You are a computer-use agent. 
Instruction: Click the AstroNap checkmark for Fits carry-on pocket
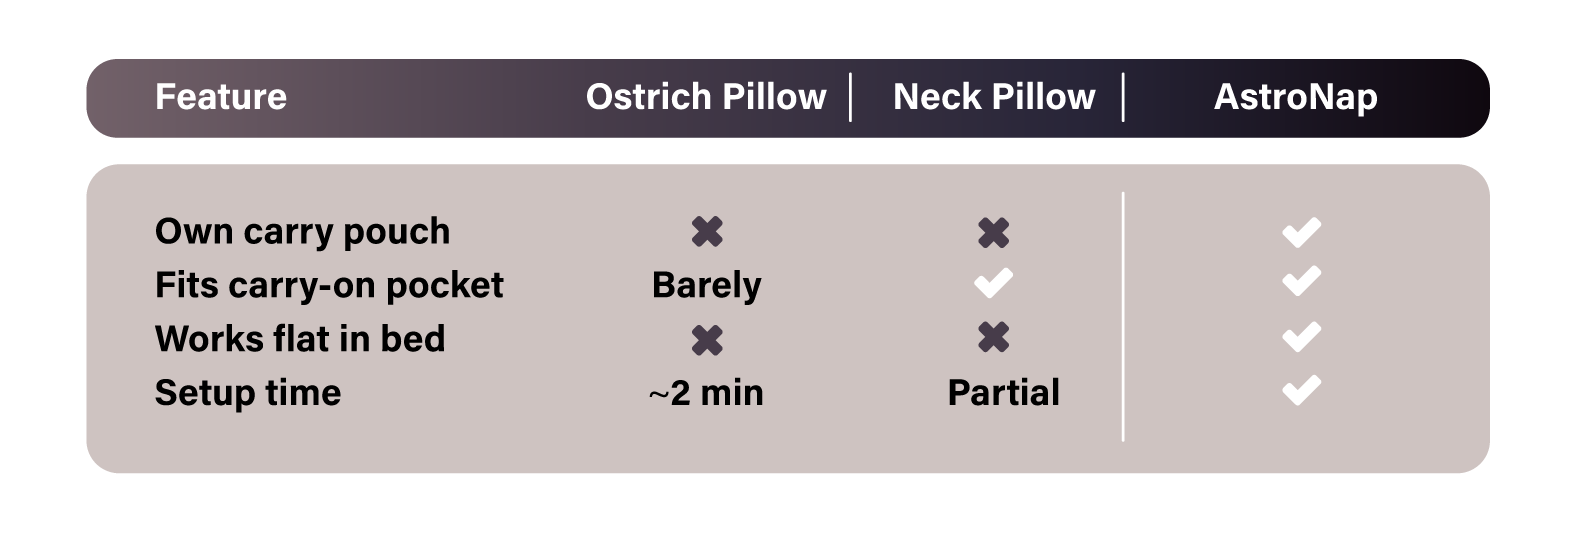(1302, 282)
